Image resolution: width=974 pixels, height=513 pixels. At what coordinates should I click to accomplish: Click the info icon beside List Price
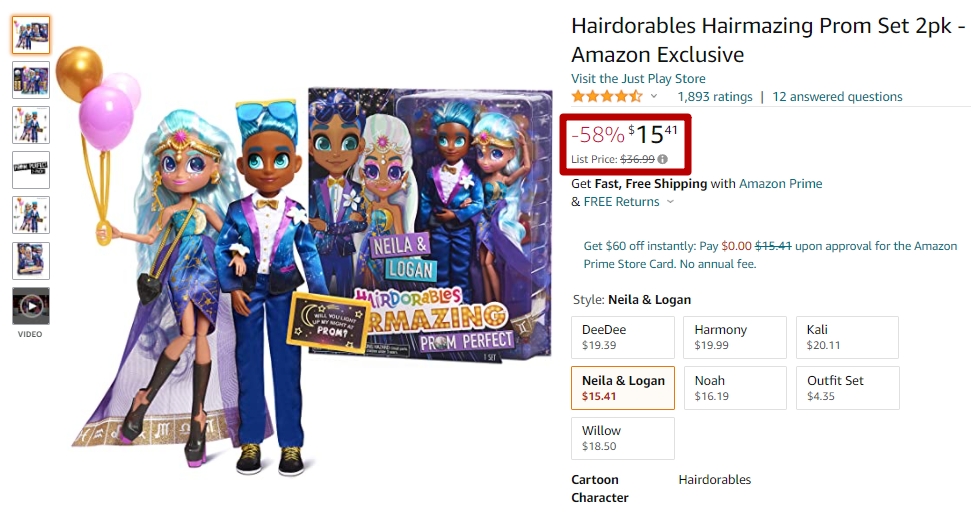[x=663, y=159]
